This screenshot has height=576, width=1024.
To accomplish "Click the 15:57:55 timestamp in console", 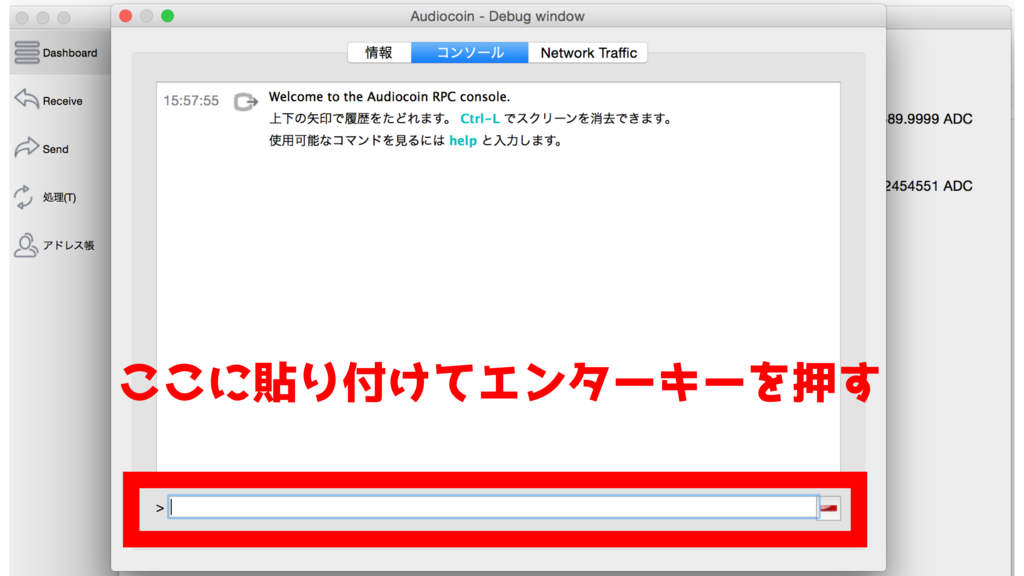I will 191,101.
